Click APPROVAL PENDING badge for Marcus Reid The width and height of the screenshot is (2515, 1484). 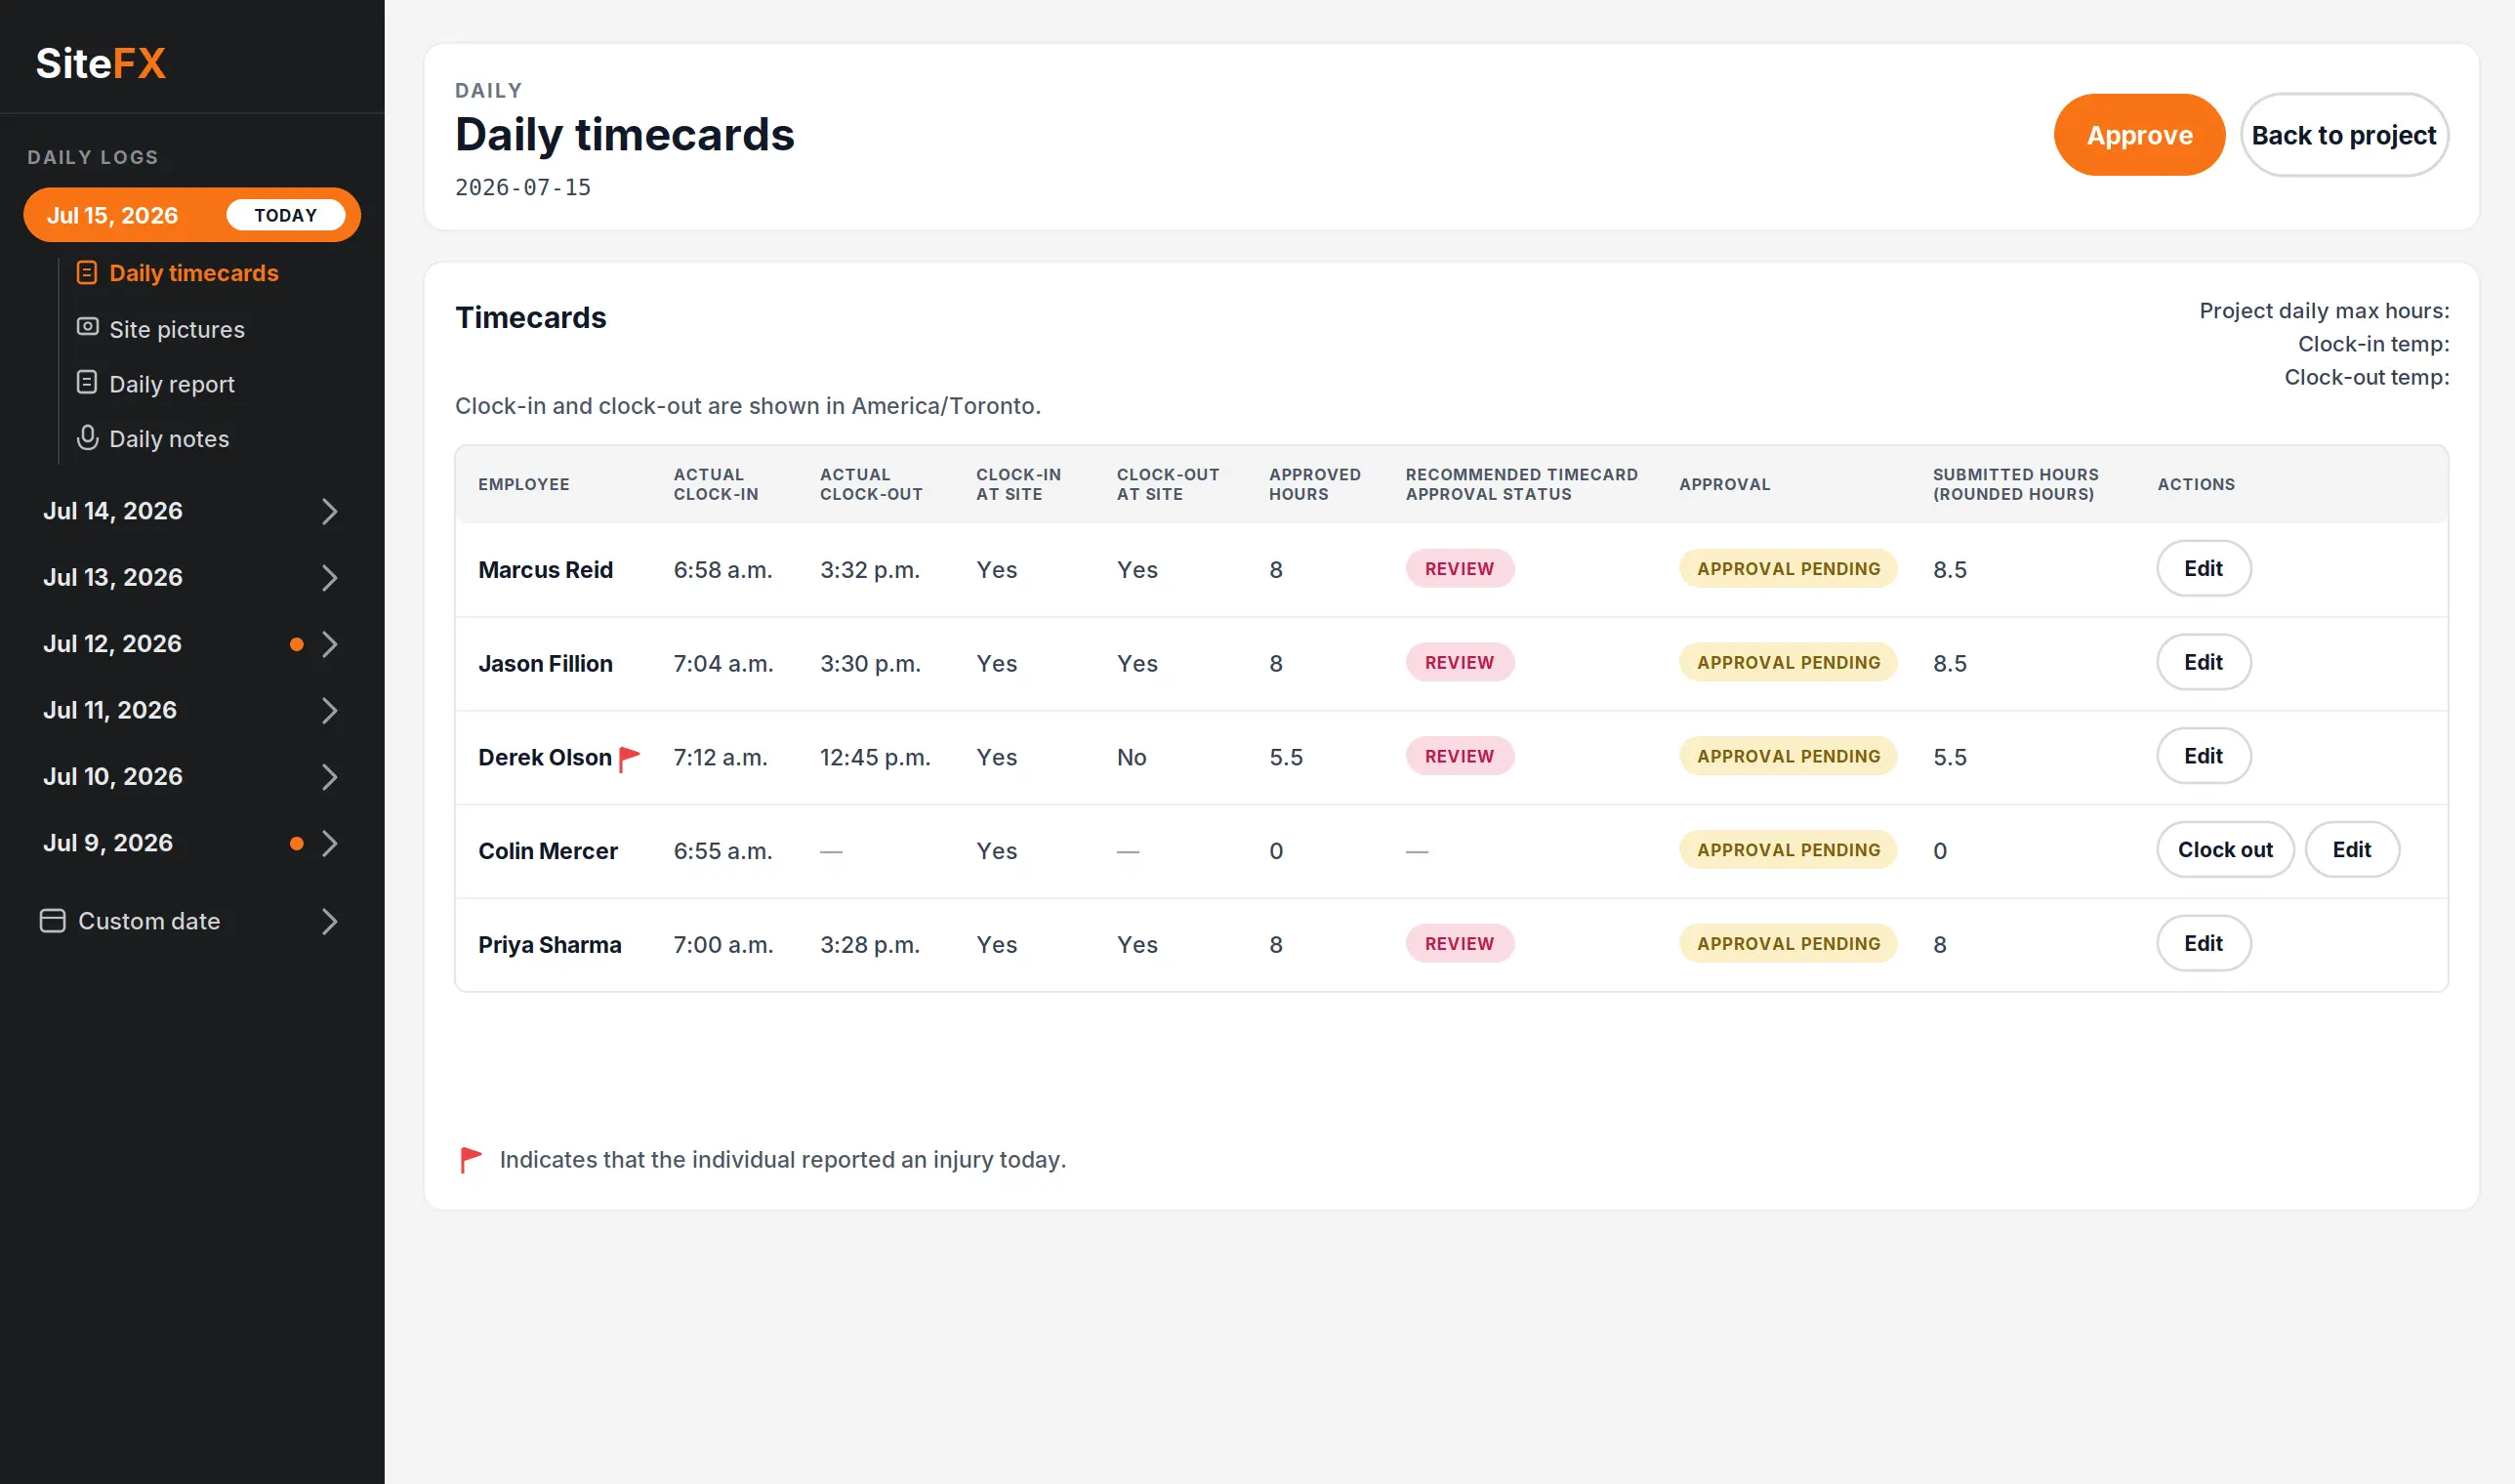point(1788,569)
